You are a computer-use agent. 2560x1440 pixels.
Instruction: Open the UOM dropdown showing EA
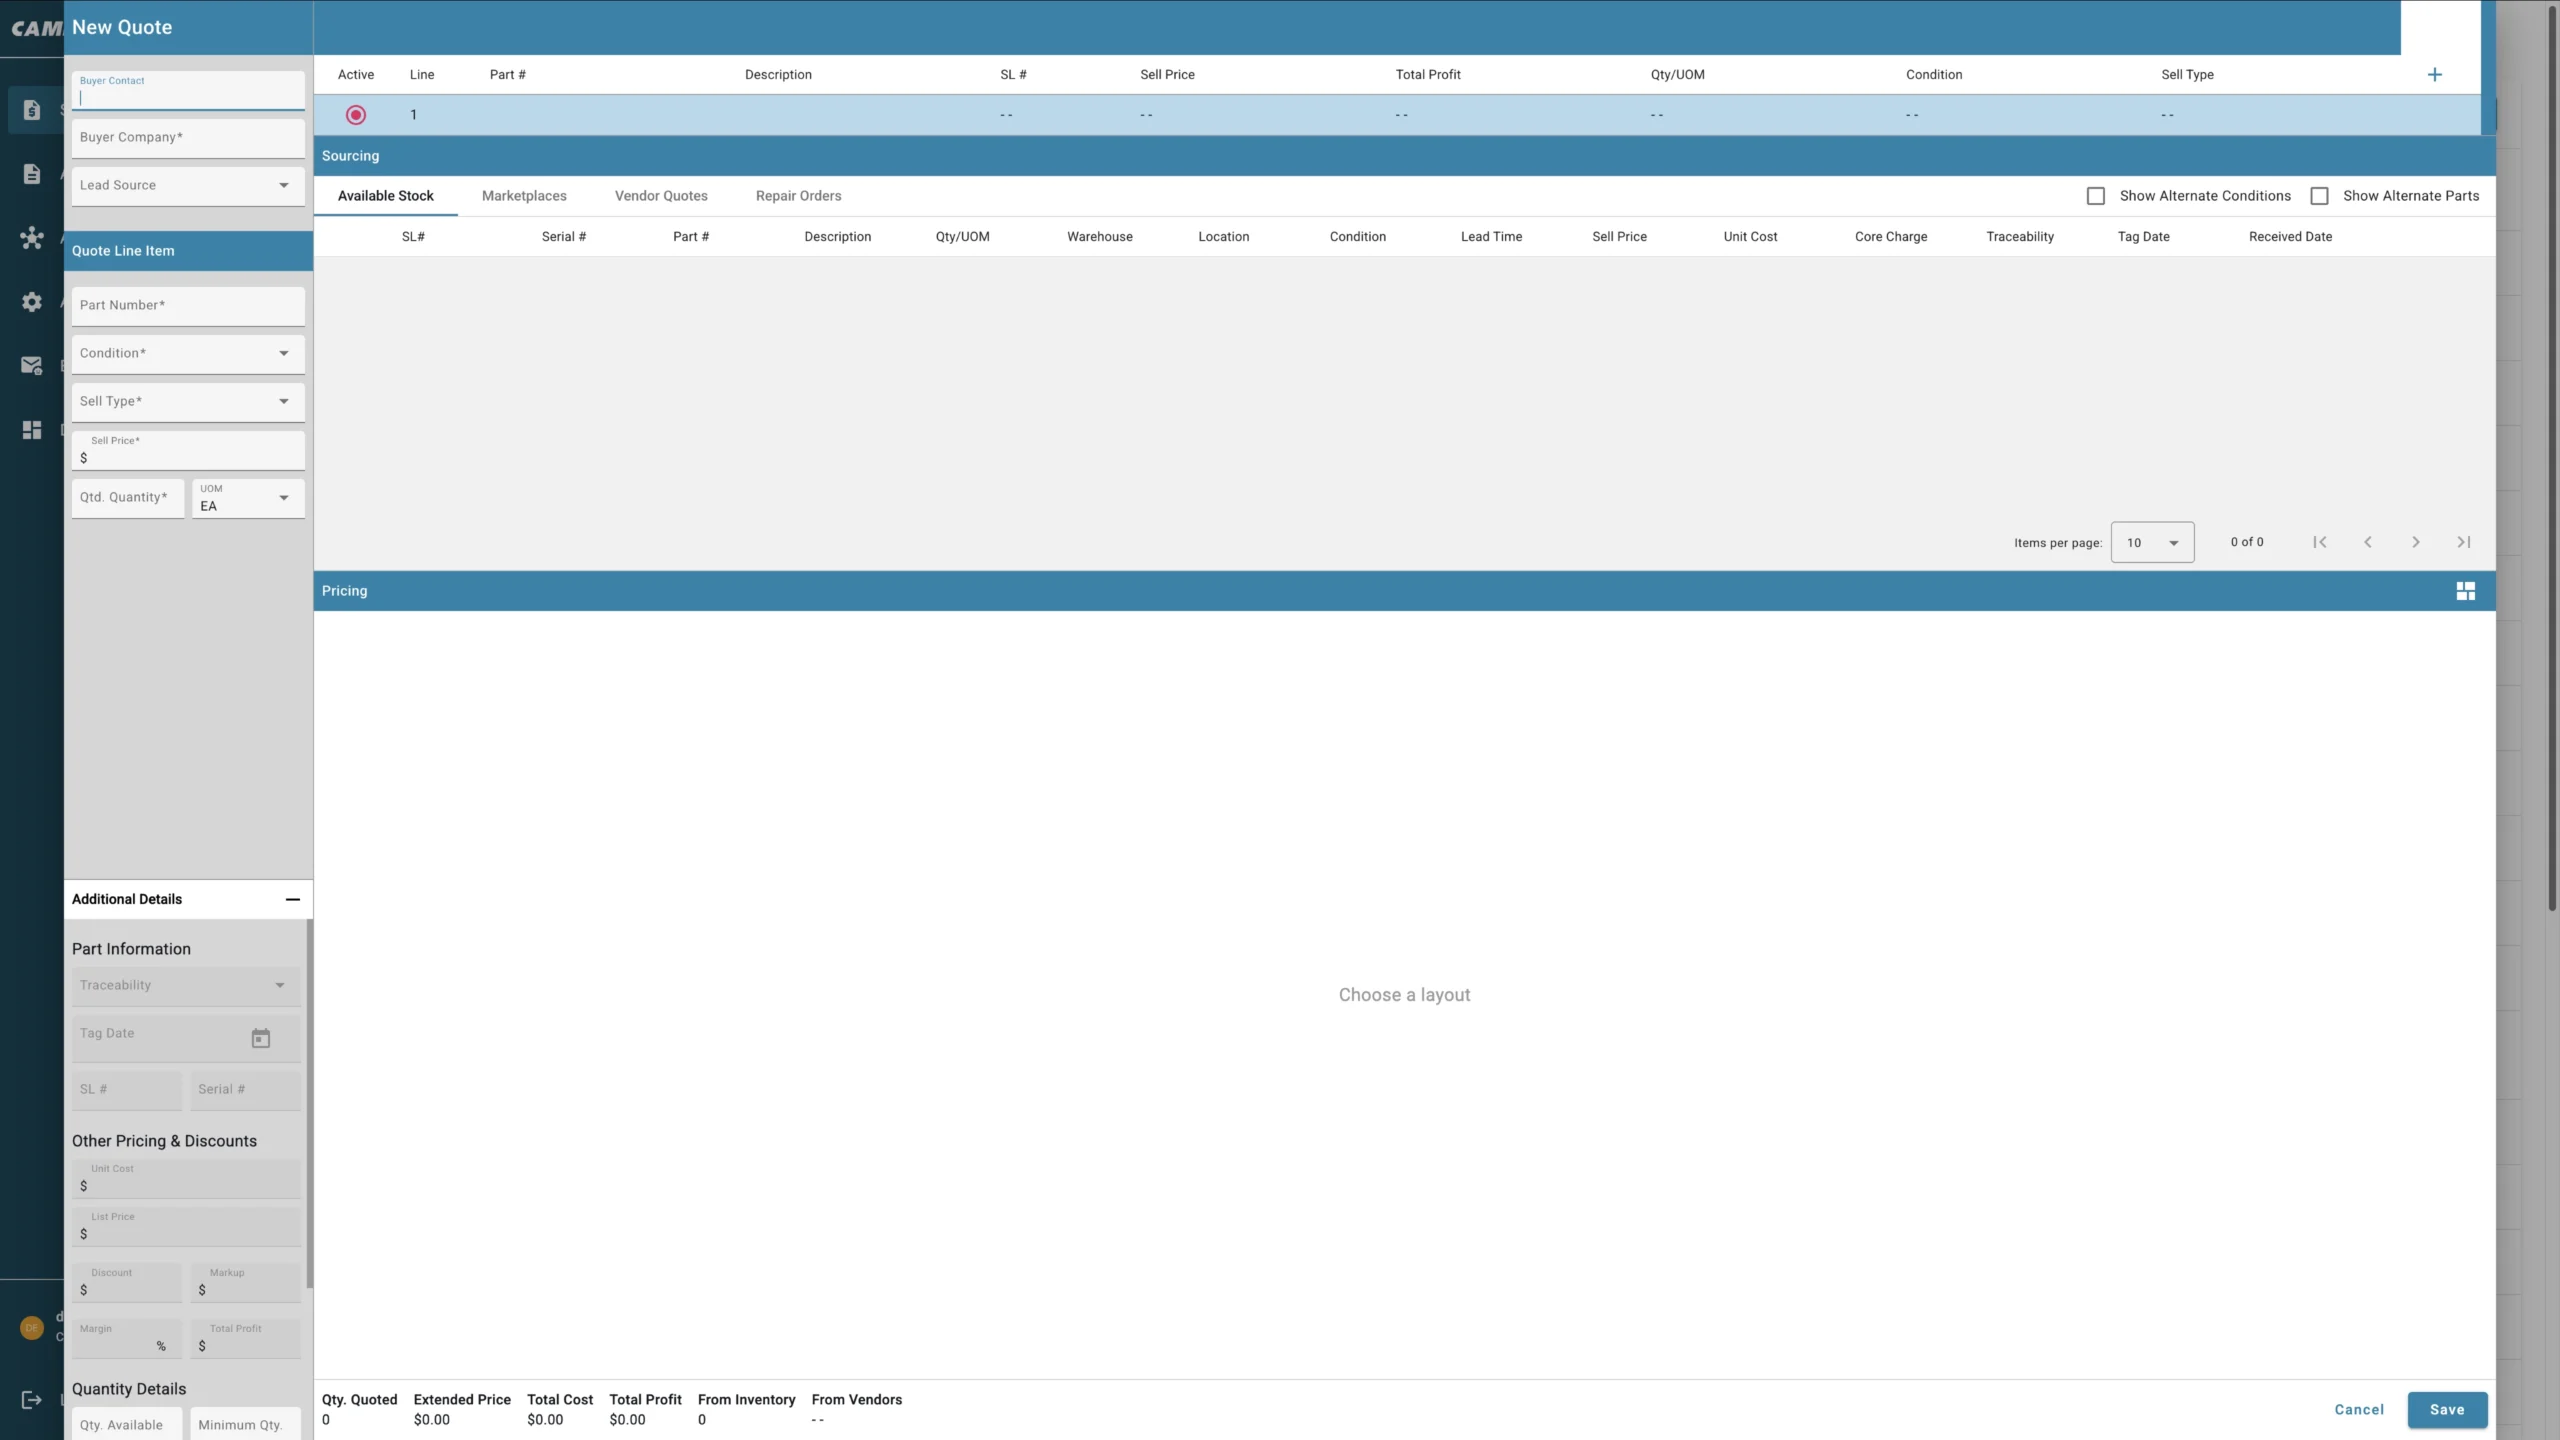pos(248,498)
